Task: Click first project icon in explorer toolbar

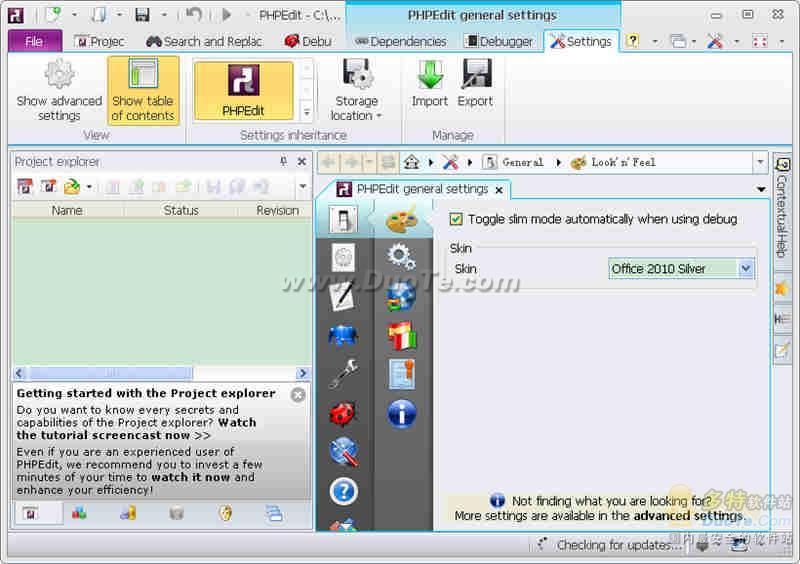Action: [24, 187]
